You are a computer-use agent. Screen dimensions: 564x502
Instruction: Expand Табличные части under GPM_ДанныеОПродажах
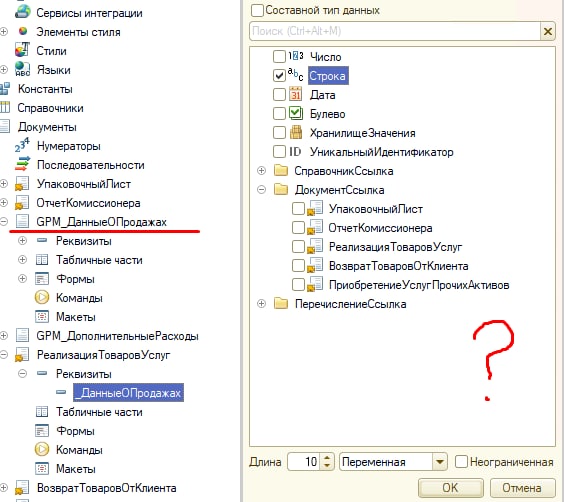point(22,259)
